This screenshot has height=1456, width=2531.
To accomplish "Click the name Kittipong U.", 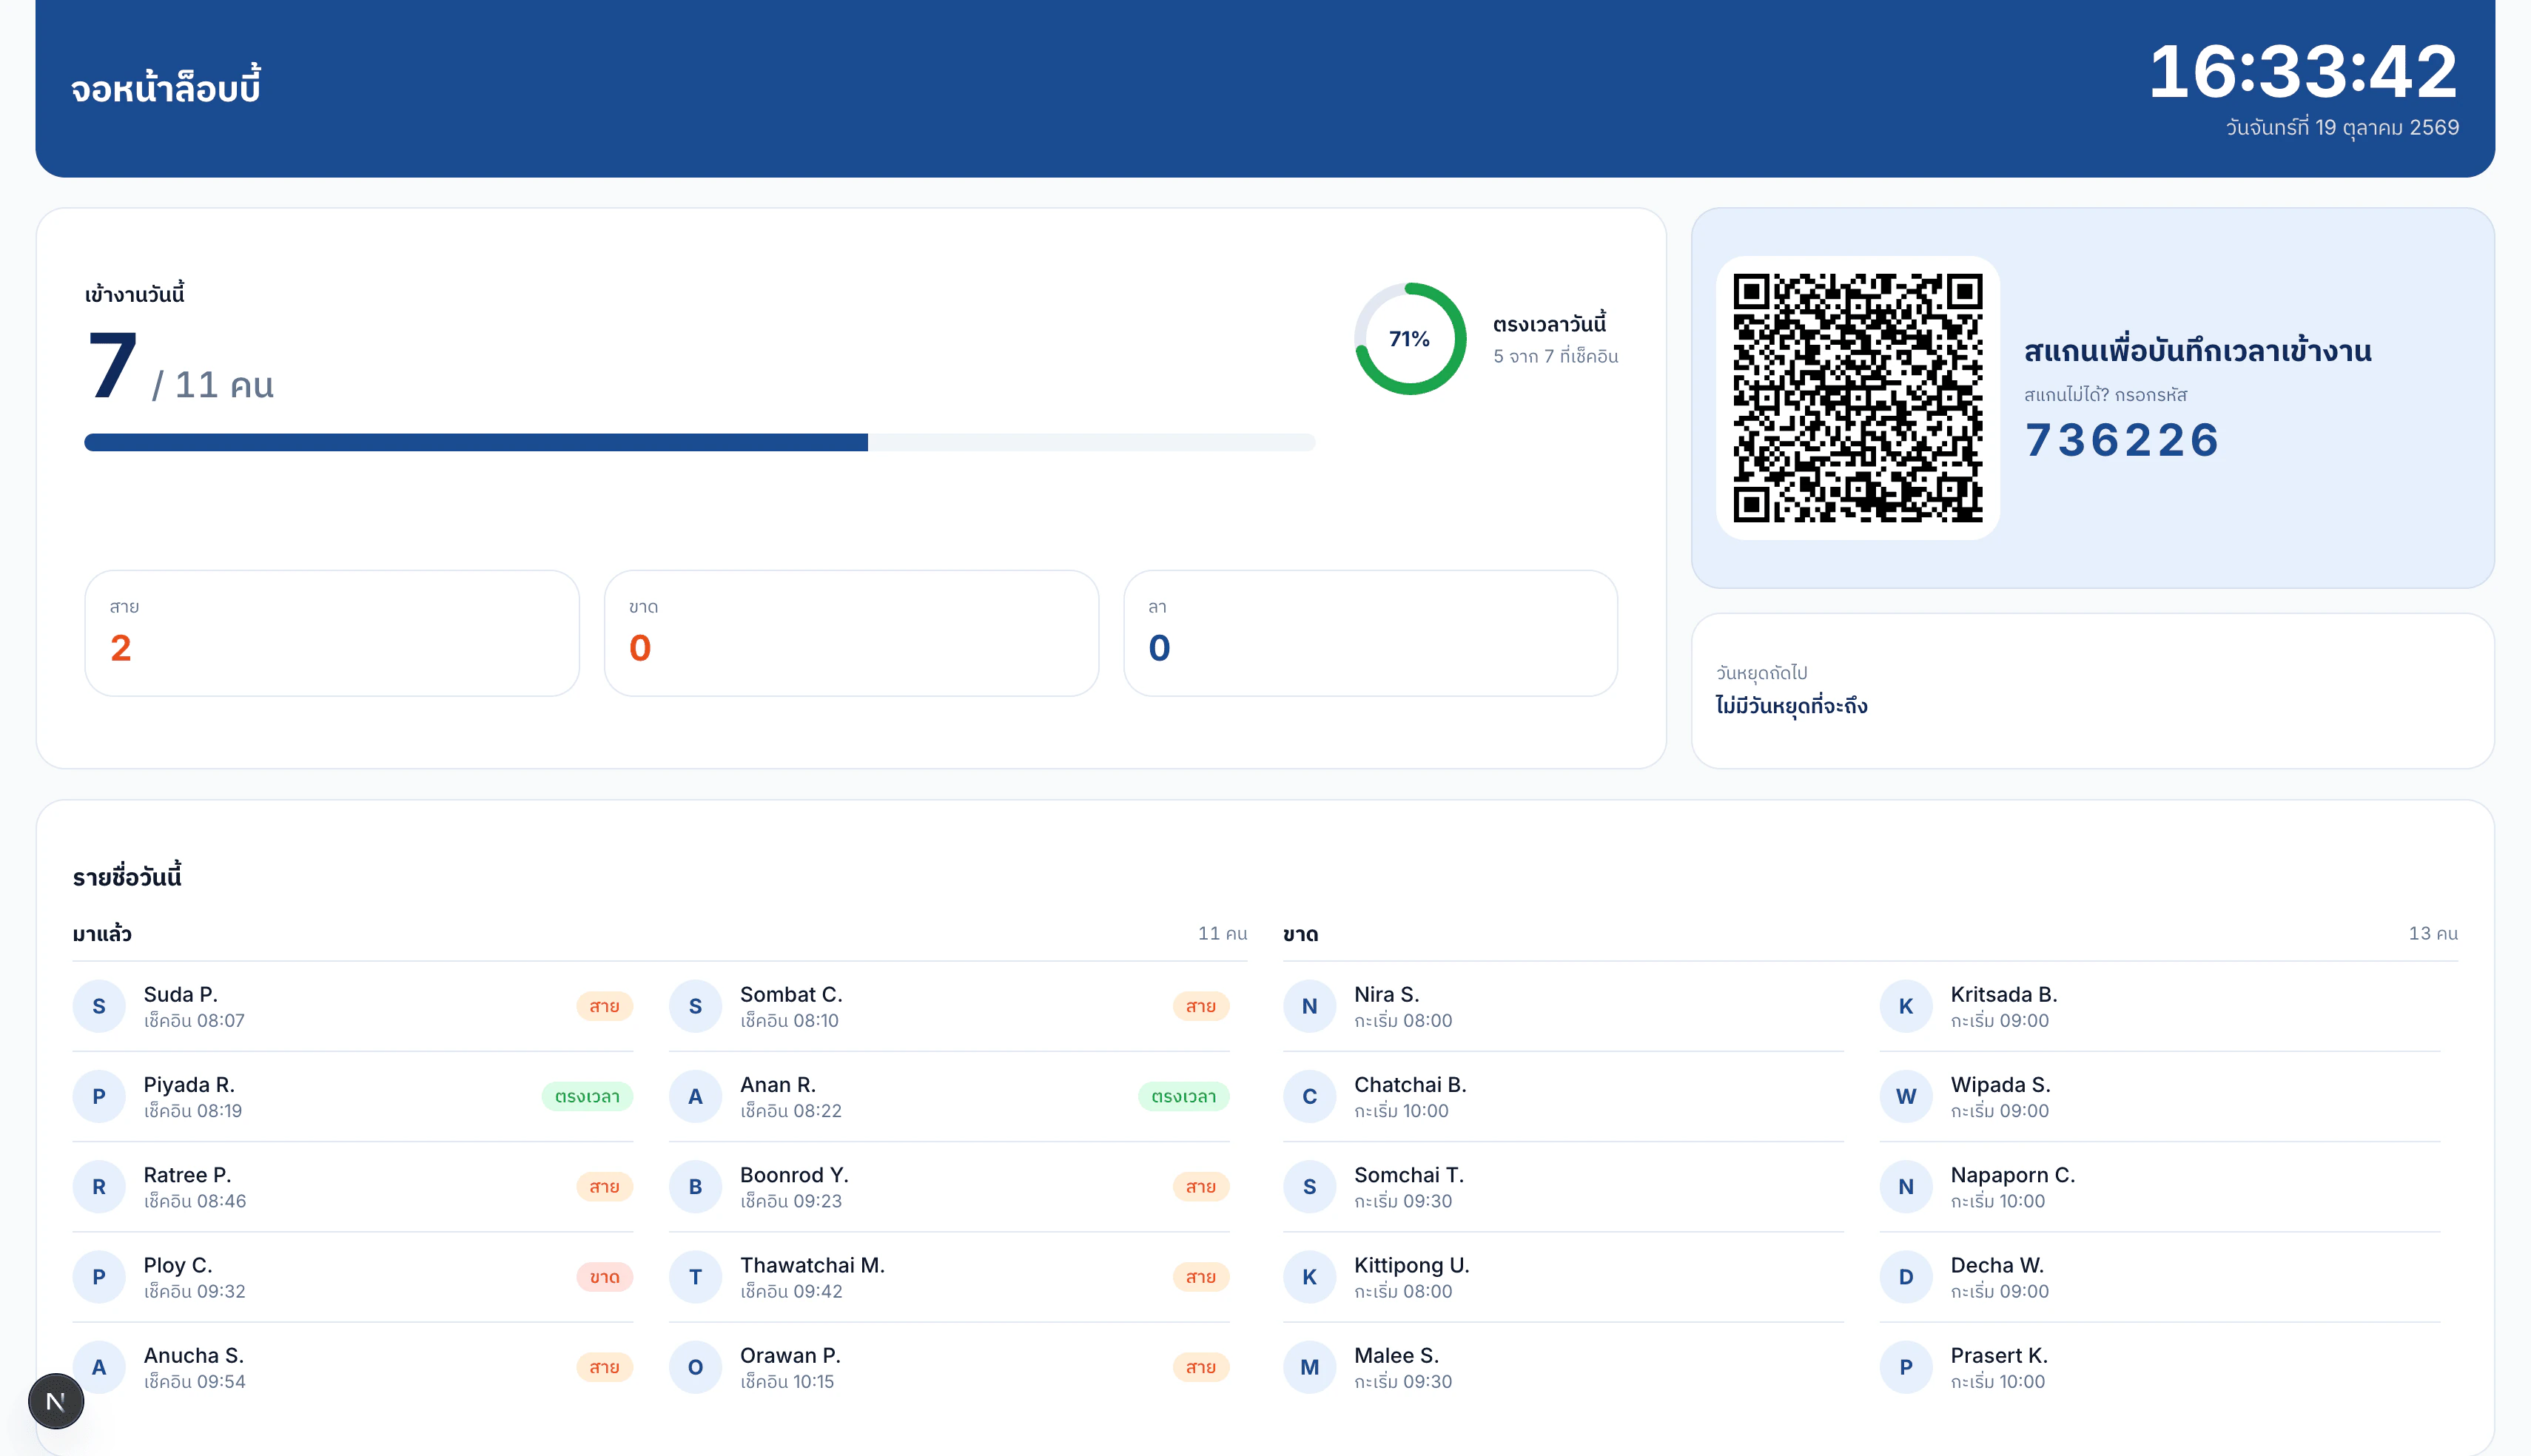I will (1411, 1265).
